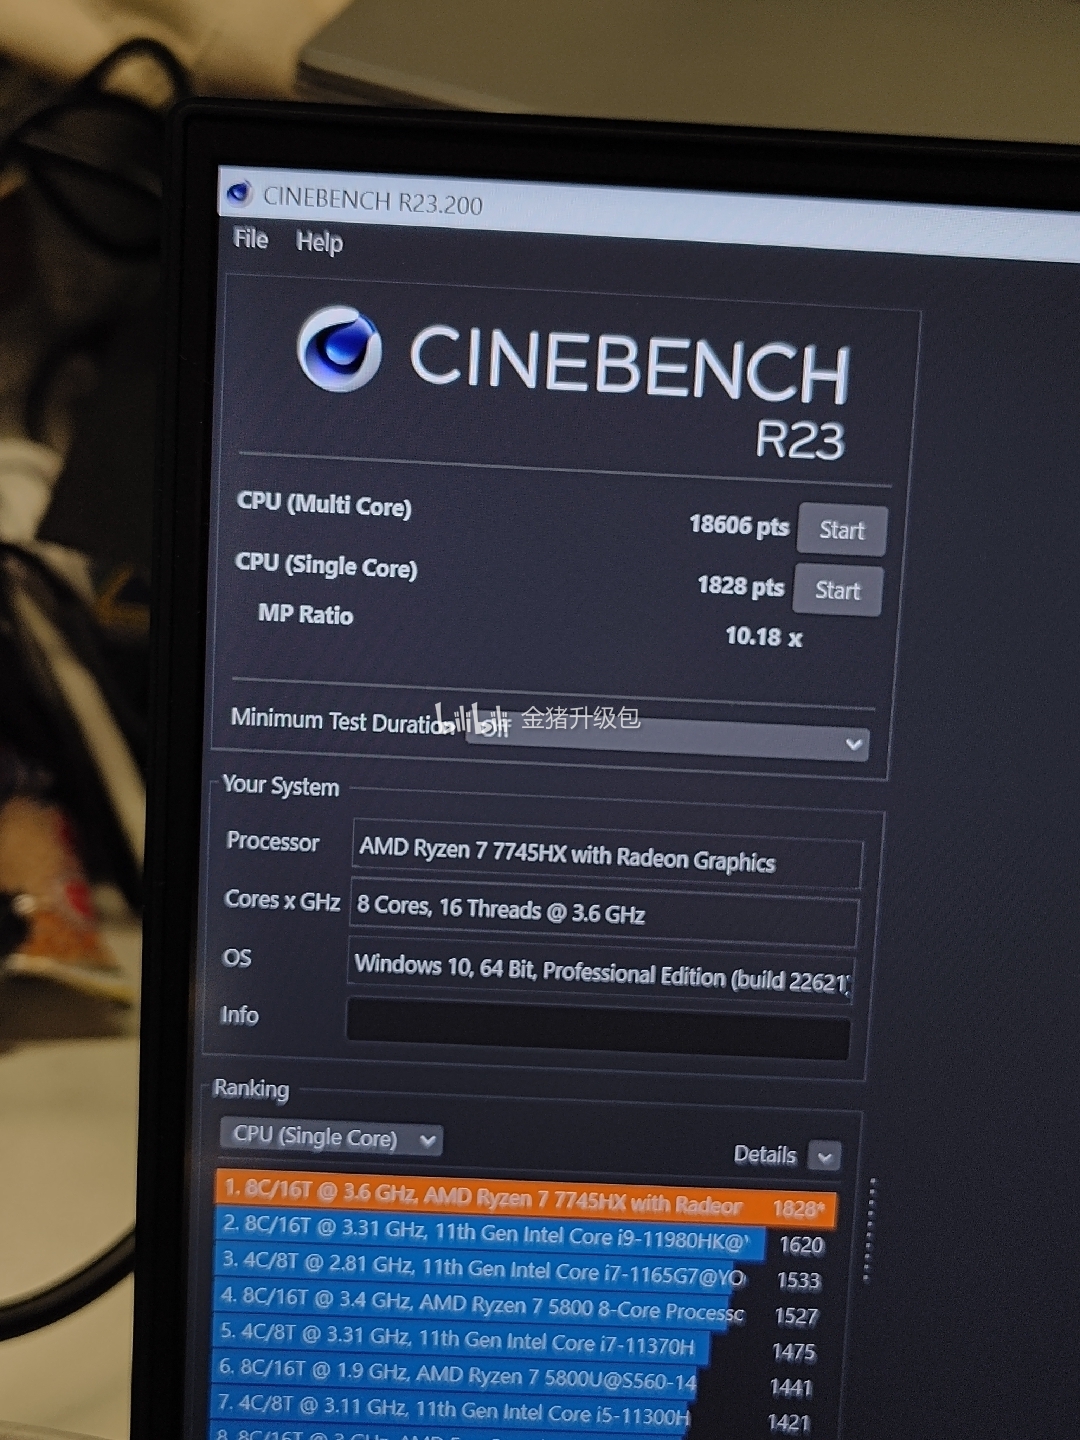Click the blue sphere Cinebench logo

(339, 348)
